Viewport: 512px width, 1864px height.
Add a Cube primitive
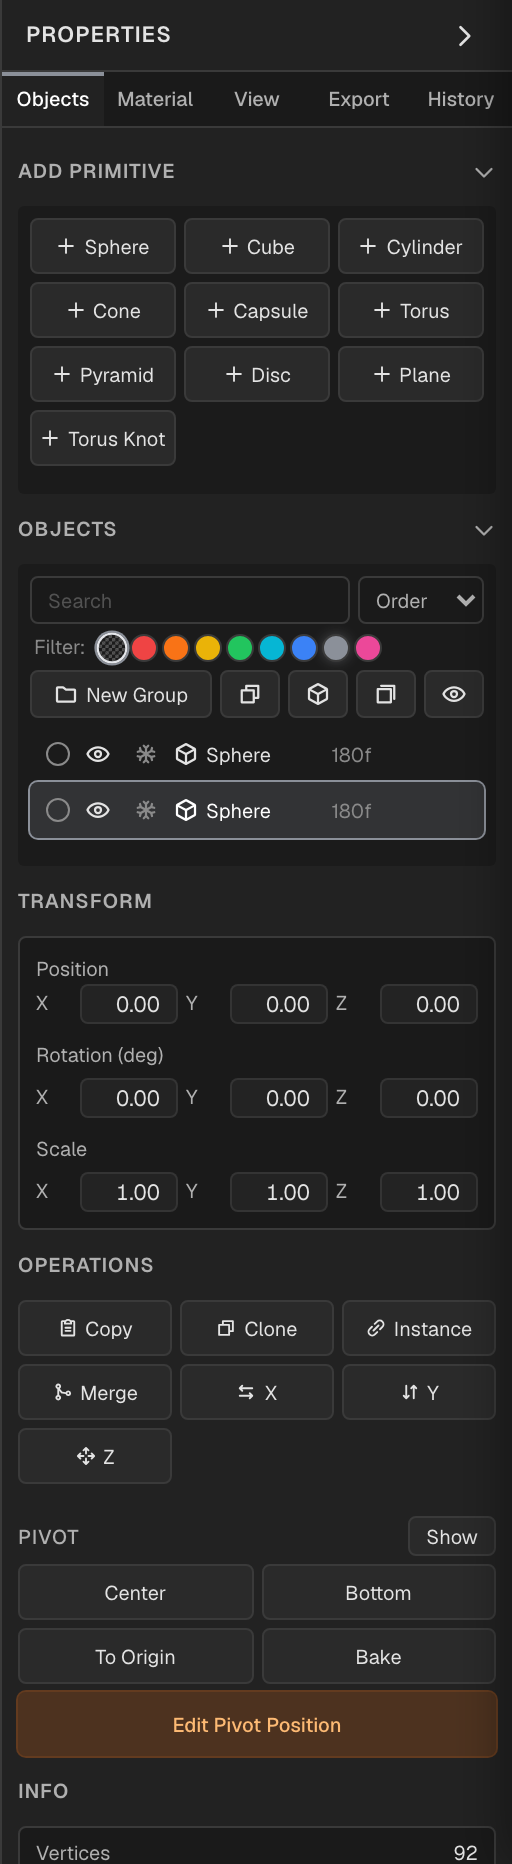point(257,246)
